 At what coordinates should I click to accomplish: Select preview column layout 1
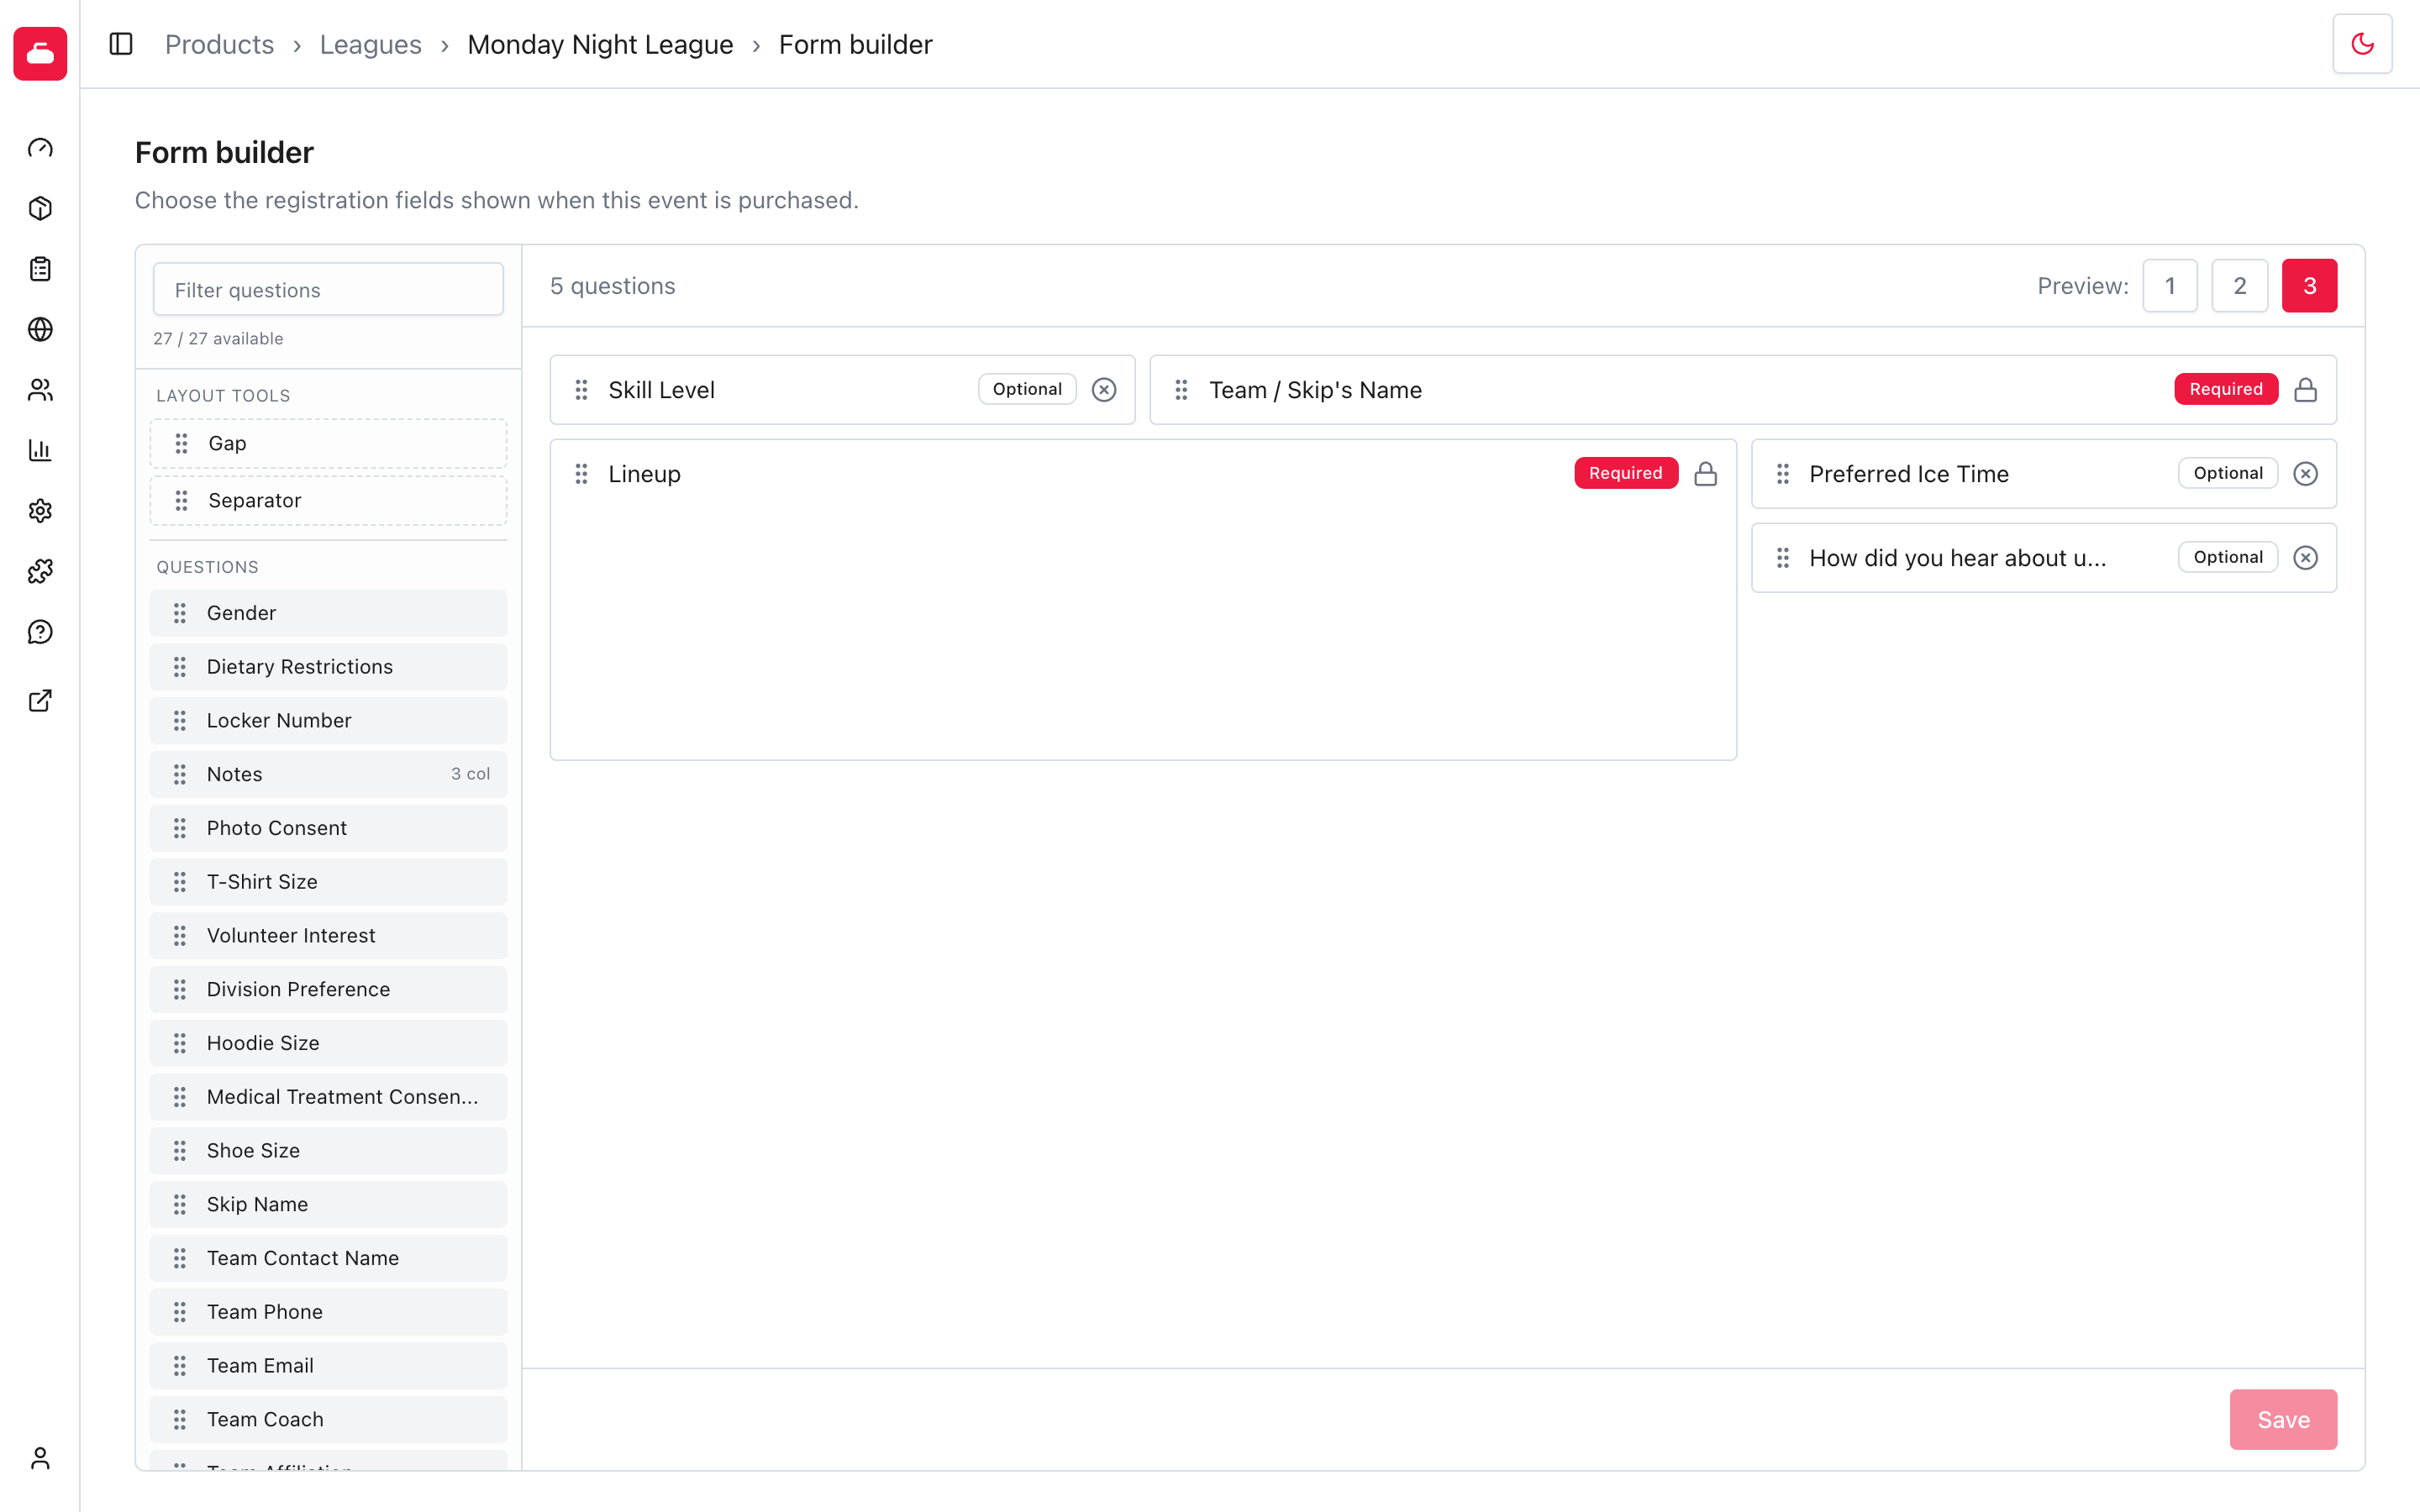point(2170,286)
